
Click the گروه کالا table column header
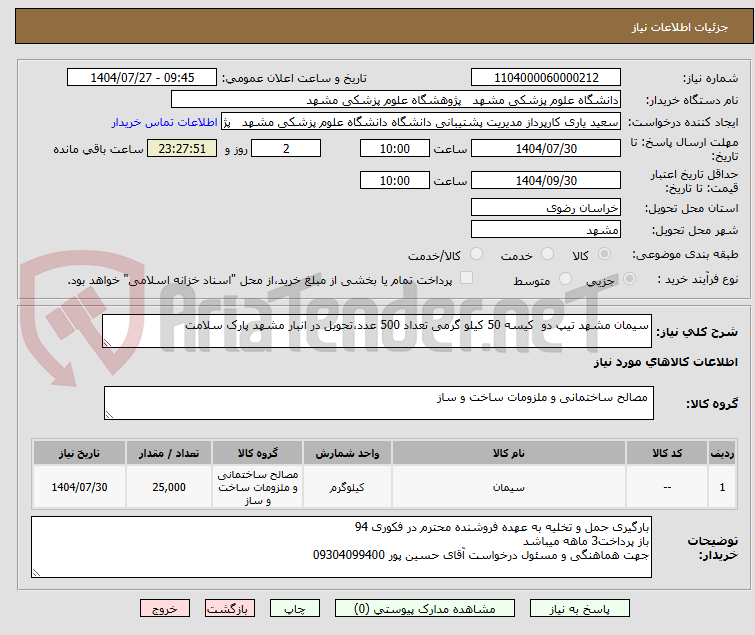pos(258,453)
